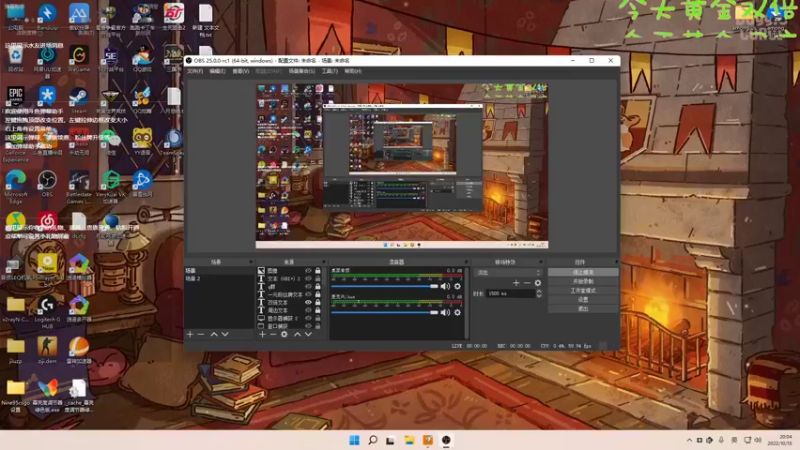The width and height of the screenshot is (800, 450).
Task: Move scene up with Scenes up arrow
Action: [214, 334]
